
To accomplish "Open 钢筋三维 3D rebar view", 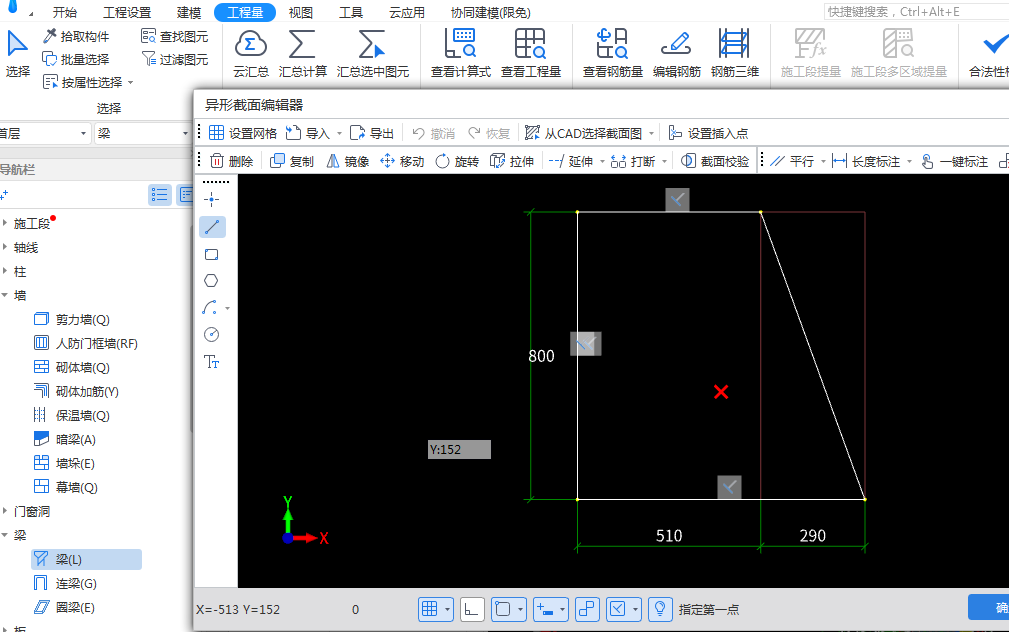I will pyautogui.click(x=734, y=53).
